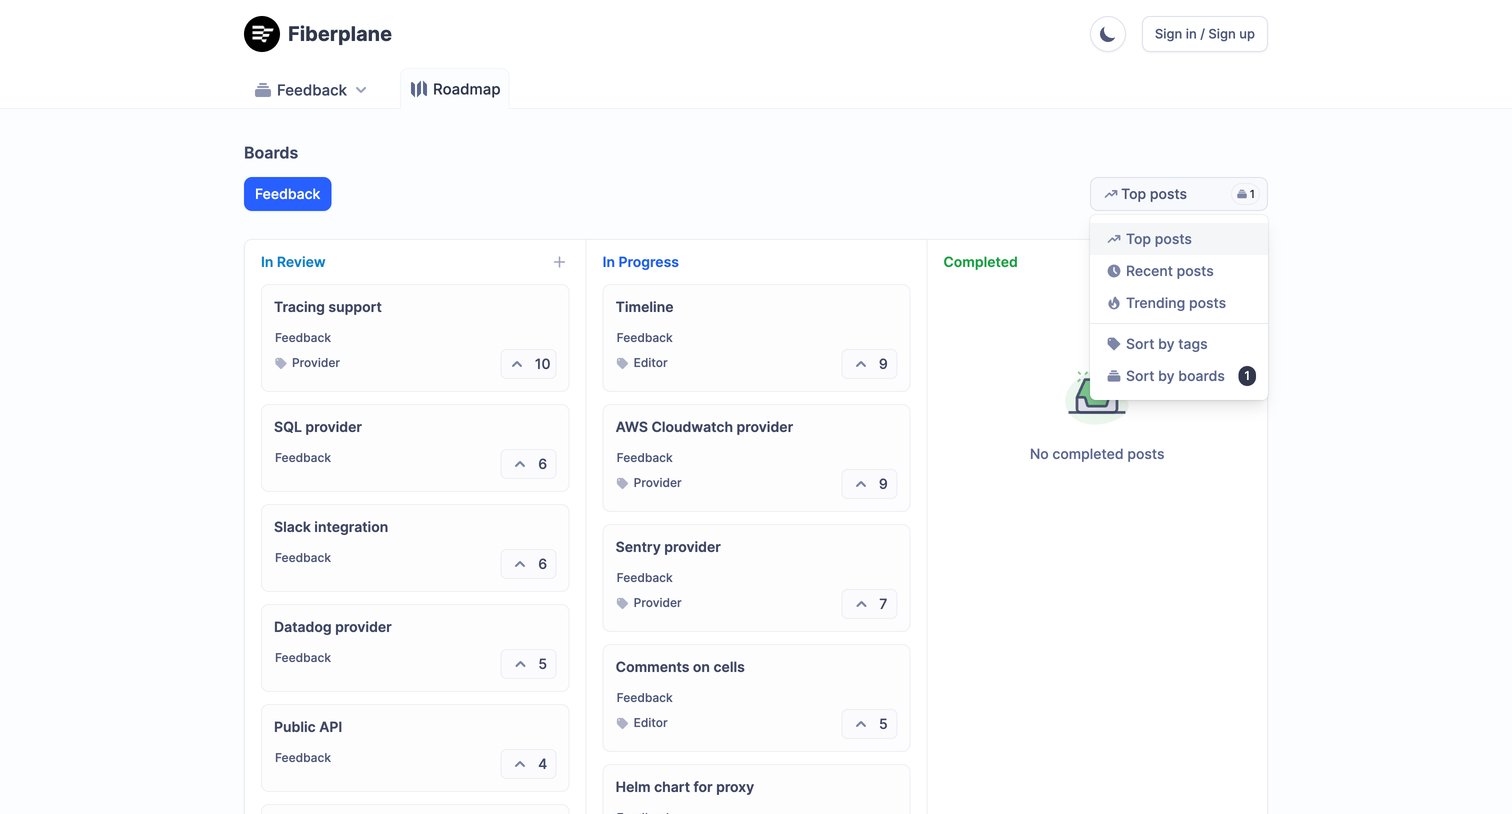Click the Fiberplane logo icon
Screen dimensions: 1512x814
(x=262, y=34)
